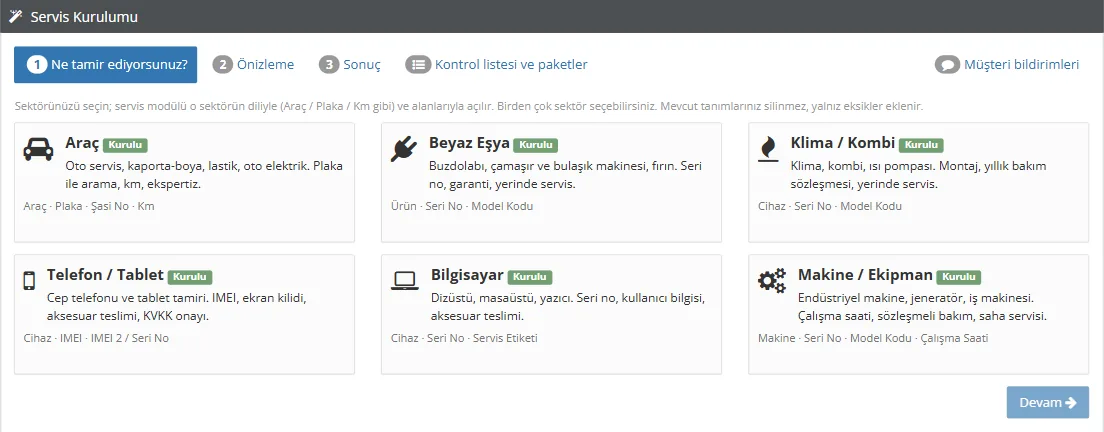Select the Beyaz Eşya sector title
1104x432 pixels.
(x=470, y=144)
